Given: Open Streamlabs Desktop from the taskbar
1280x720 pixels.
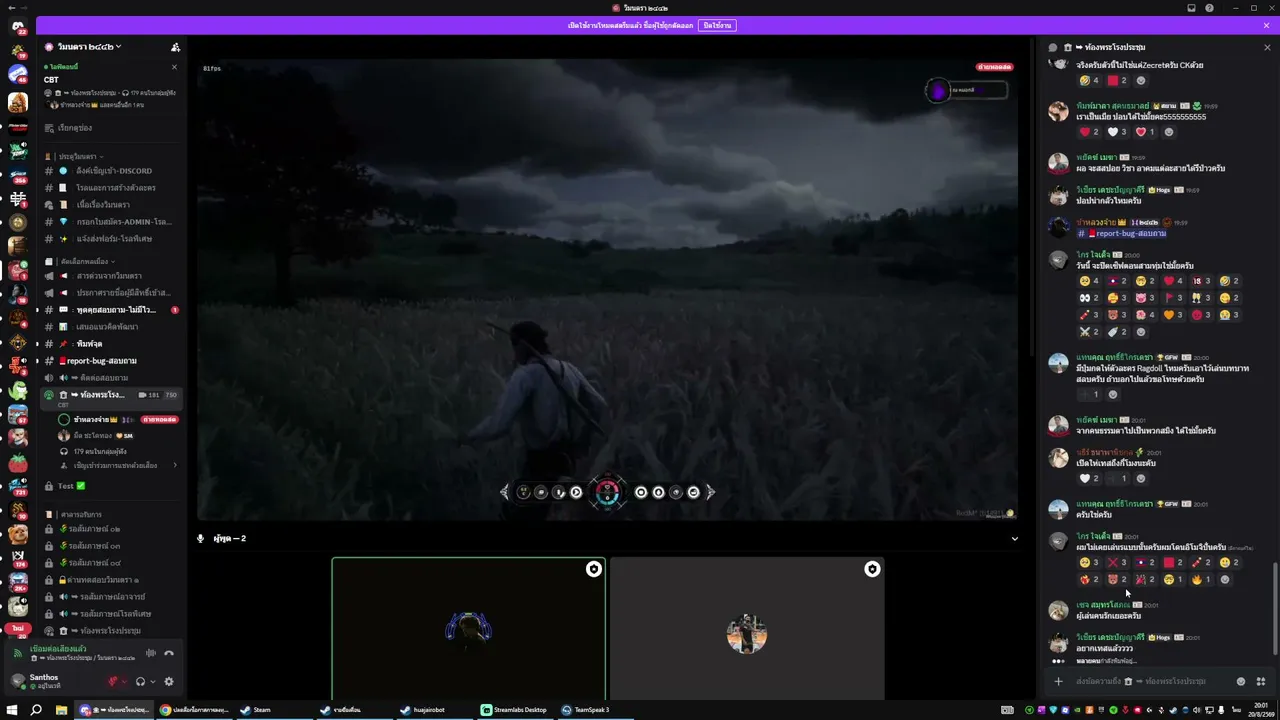Looking at the screenshot, I should point(515,710).
